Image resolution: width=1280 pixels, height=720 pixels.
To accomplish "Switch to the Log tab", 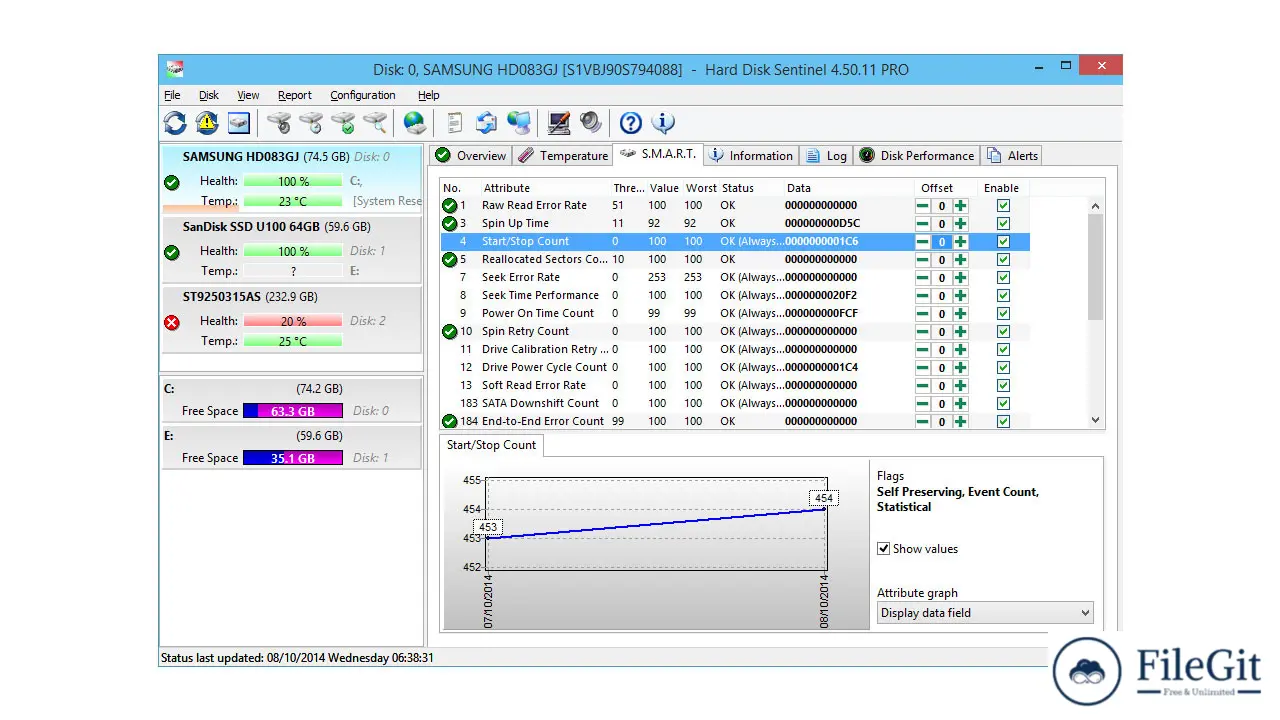I will 827,155.
